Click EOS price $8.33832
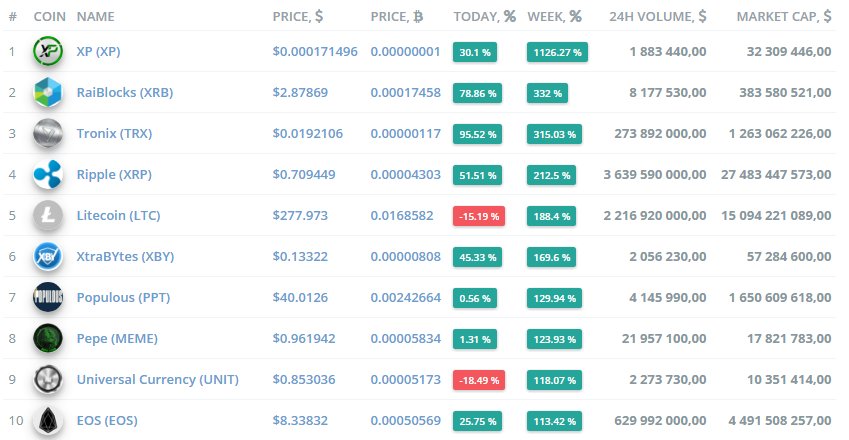This screenshot has width=849, height=440. click(300, 421)
